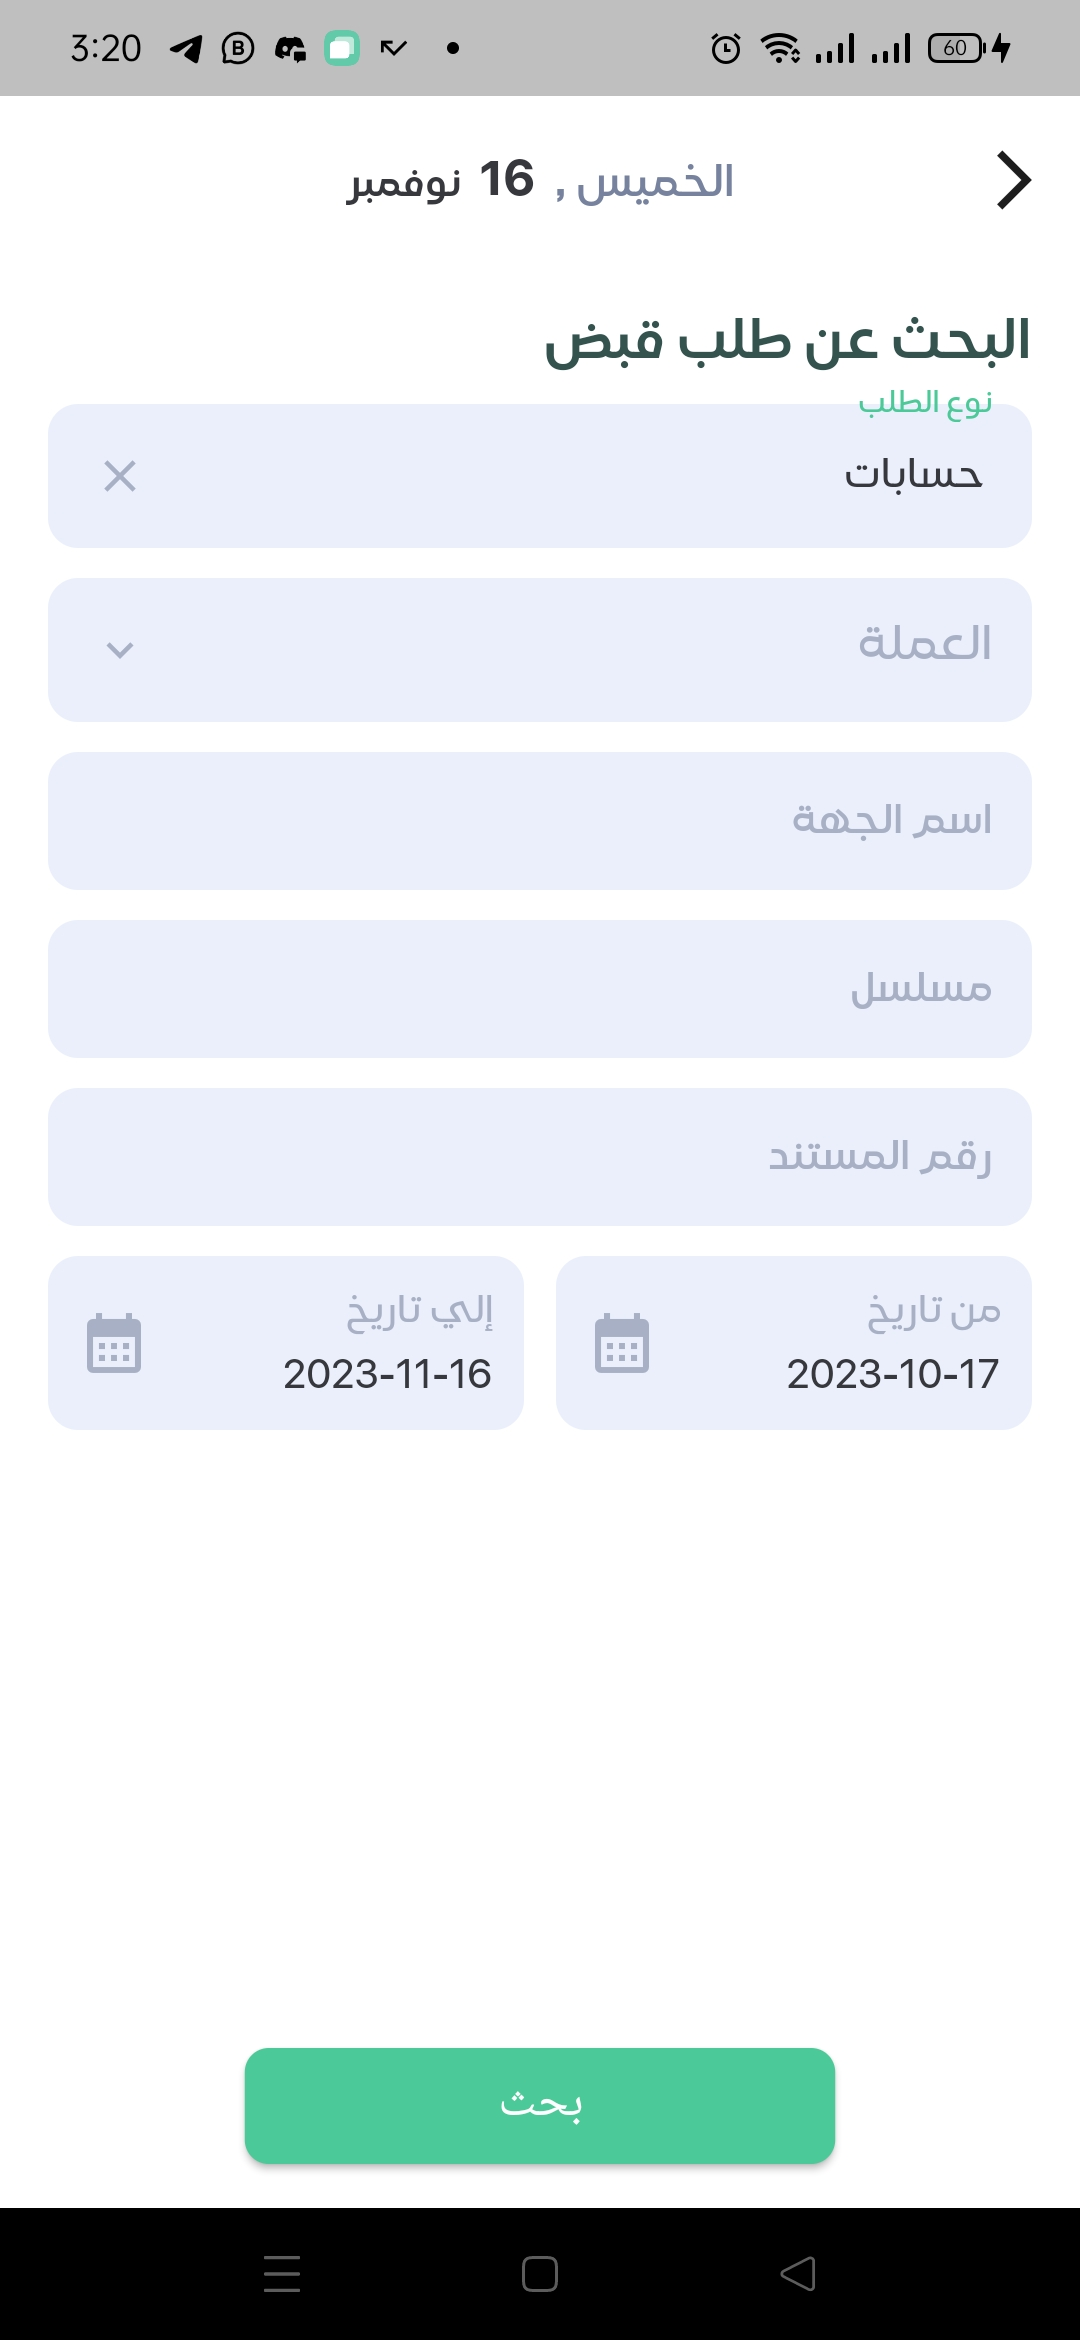Tap the Wi-Fi icon in status bar
This screenshot has width=1080, height=2340.
[x=780, y=48]
